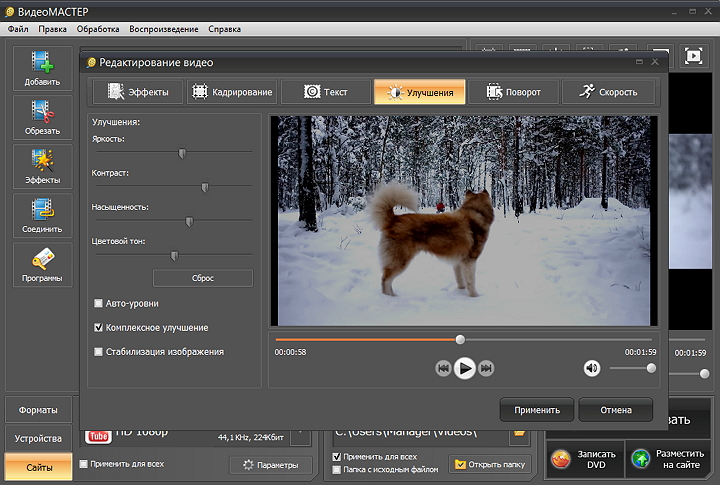This screenshot has height=485, width=720.
Task: Click the ВидеоМАСТЕР logo in title bar
Action: tap(10, 12)
